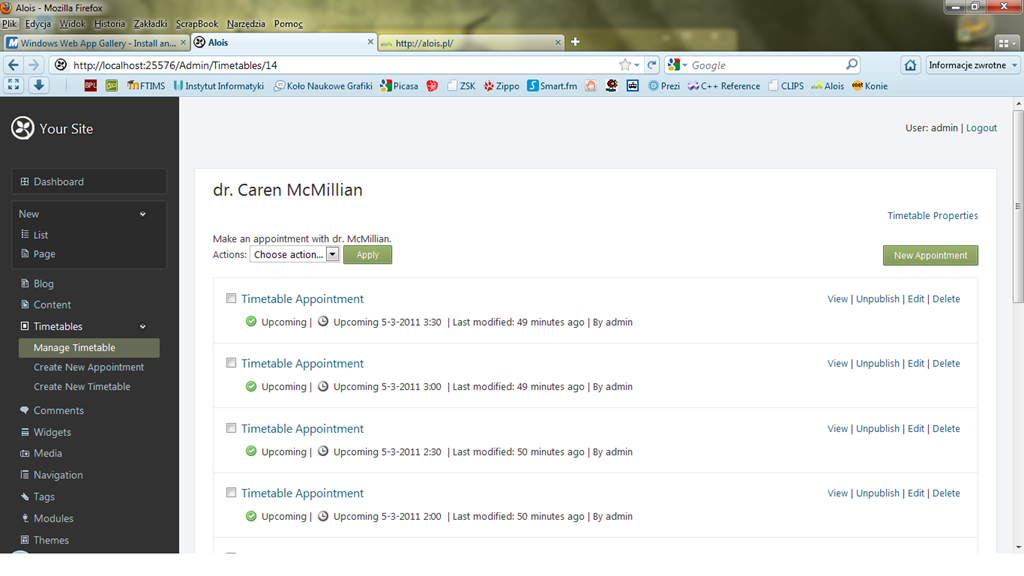Screen dimensions: 1024x576
Task: Bookmark this page with the star icon
Action: (625, 65)
